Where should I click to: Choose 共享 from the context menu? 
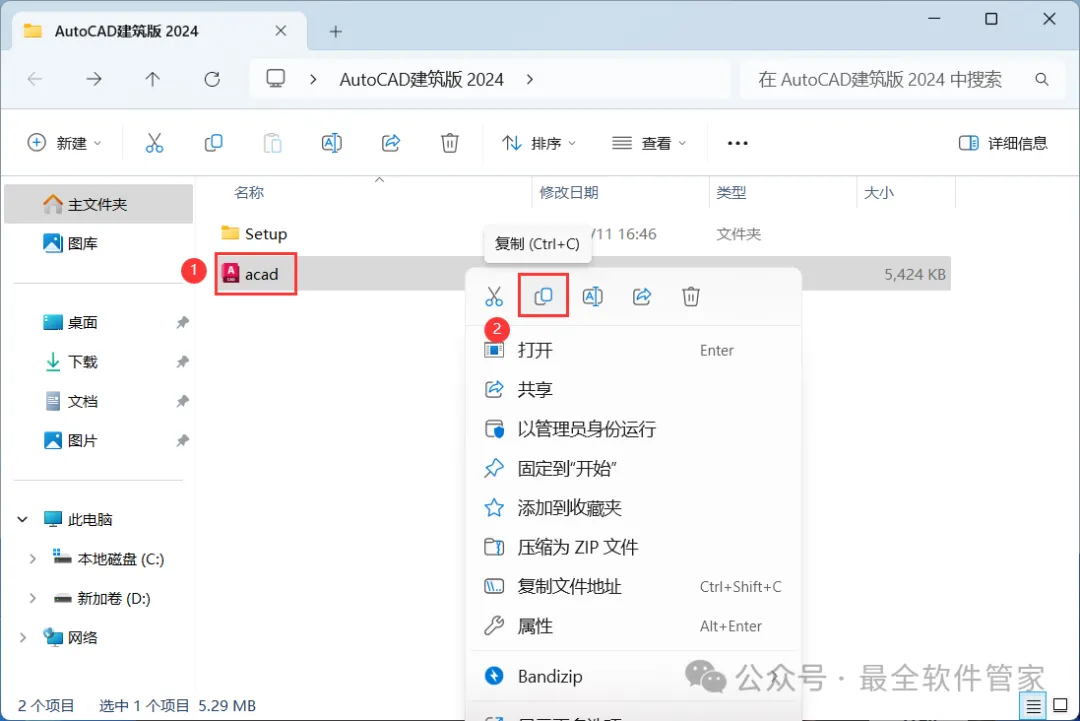click(634, 390)
